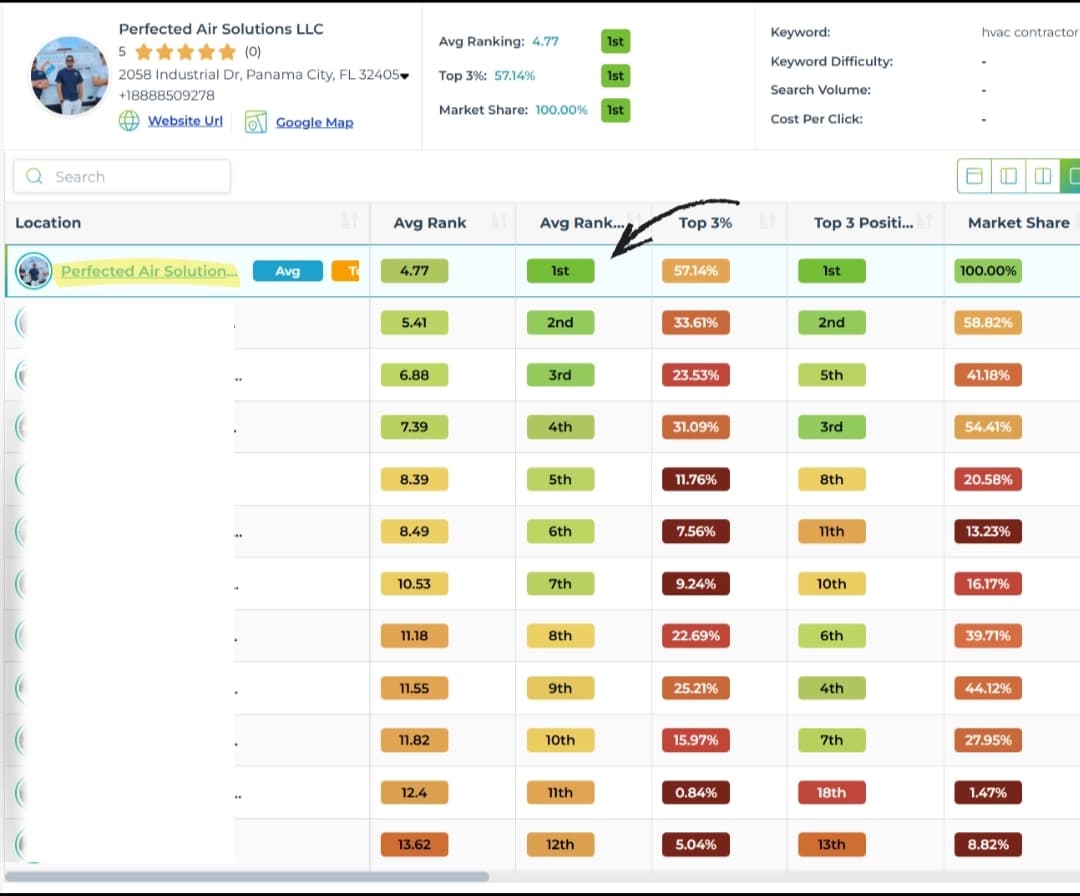Screen dimensions: 1080x896
Task: Click the search magnifying glass icon
Action: [x=33, y=176]
